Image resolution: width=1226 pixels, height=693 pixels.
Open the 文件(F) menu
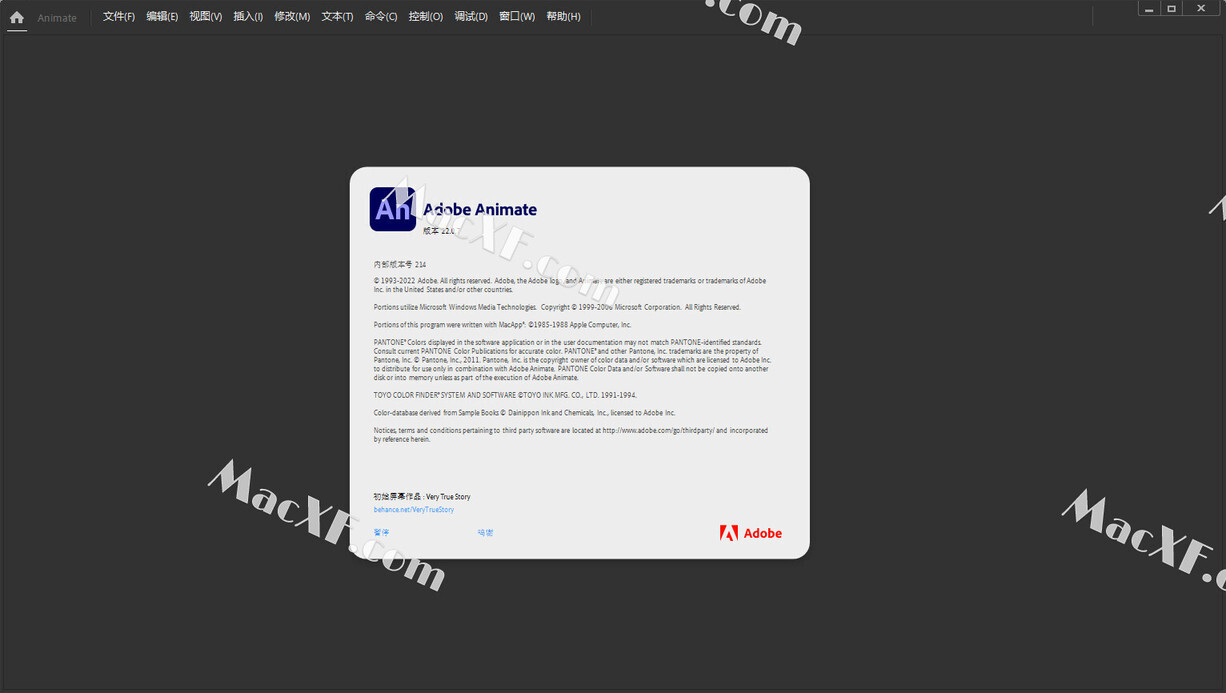(x=119, y=17)
